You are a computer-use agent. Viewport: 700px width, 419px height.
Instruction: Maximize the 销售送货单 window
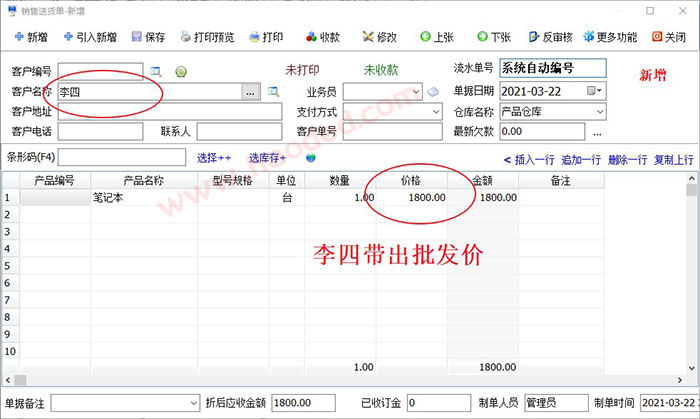(650, 10)
